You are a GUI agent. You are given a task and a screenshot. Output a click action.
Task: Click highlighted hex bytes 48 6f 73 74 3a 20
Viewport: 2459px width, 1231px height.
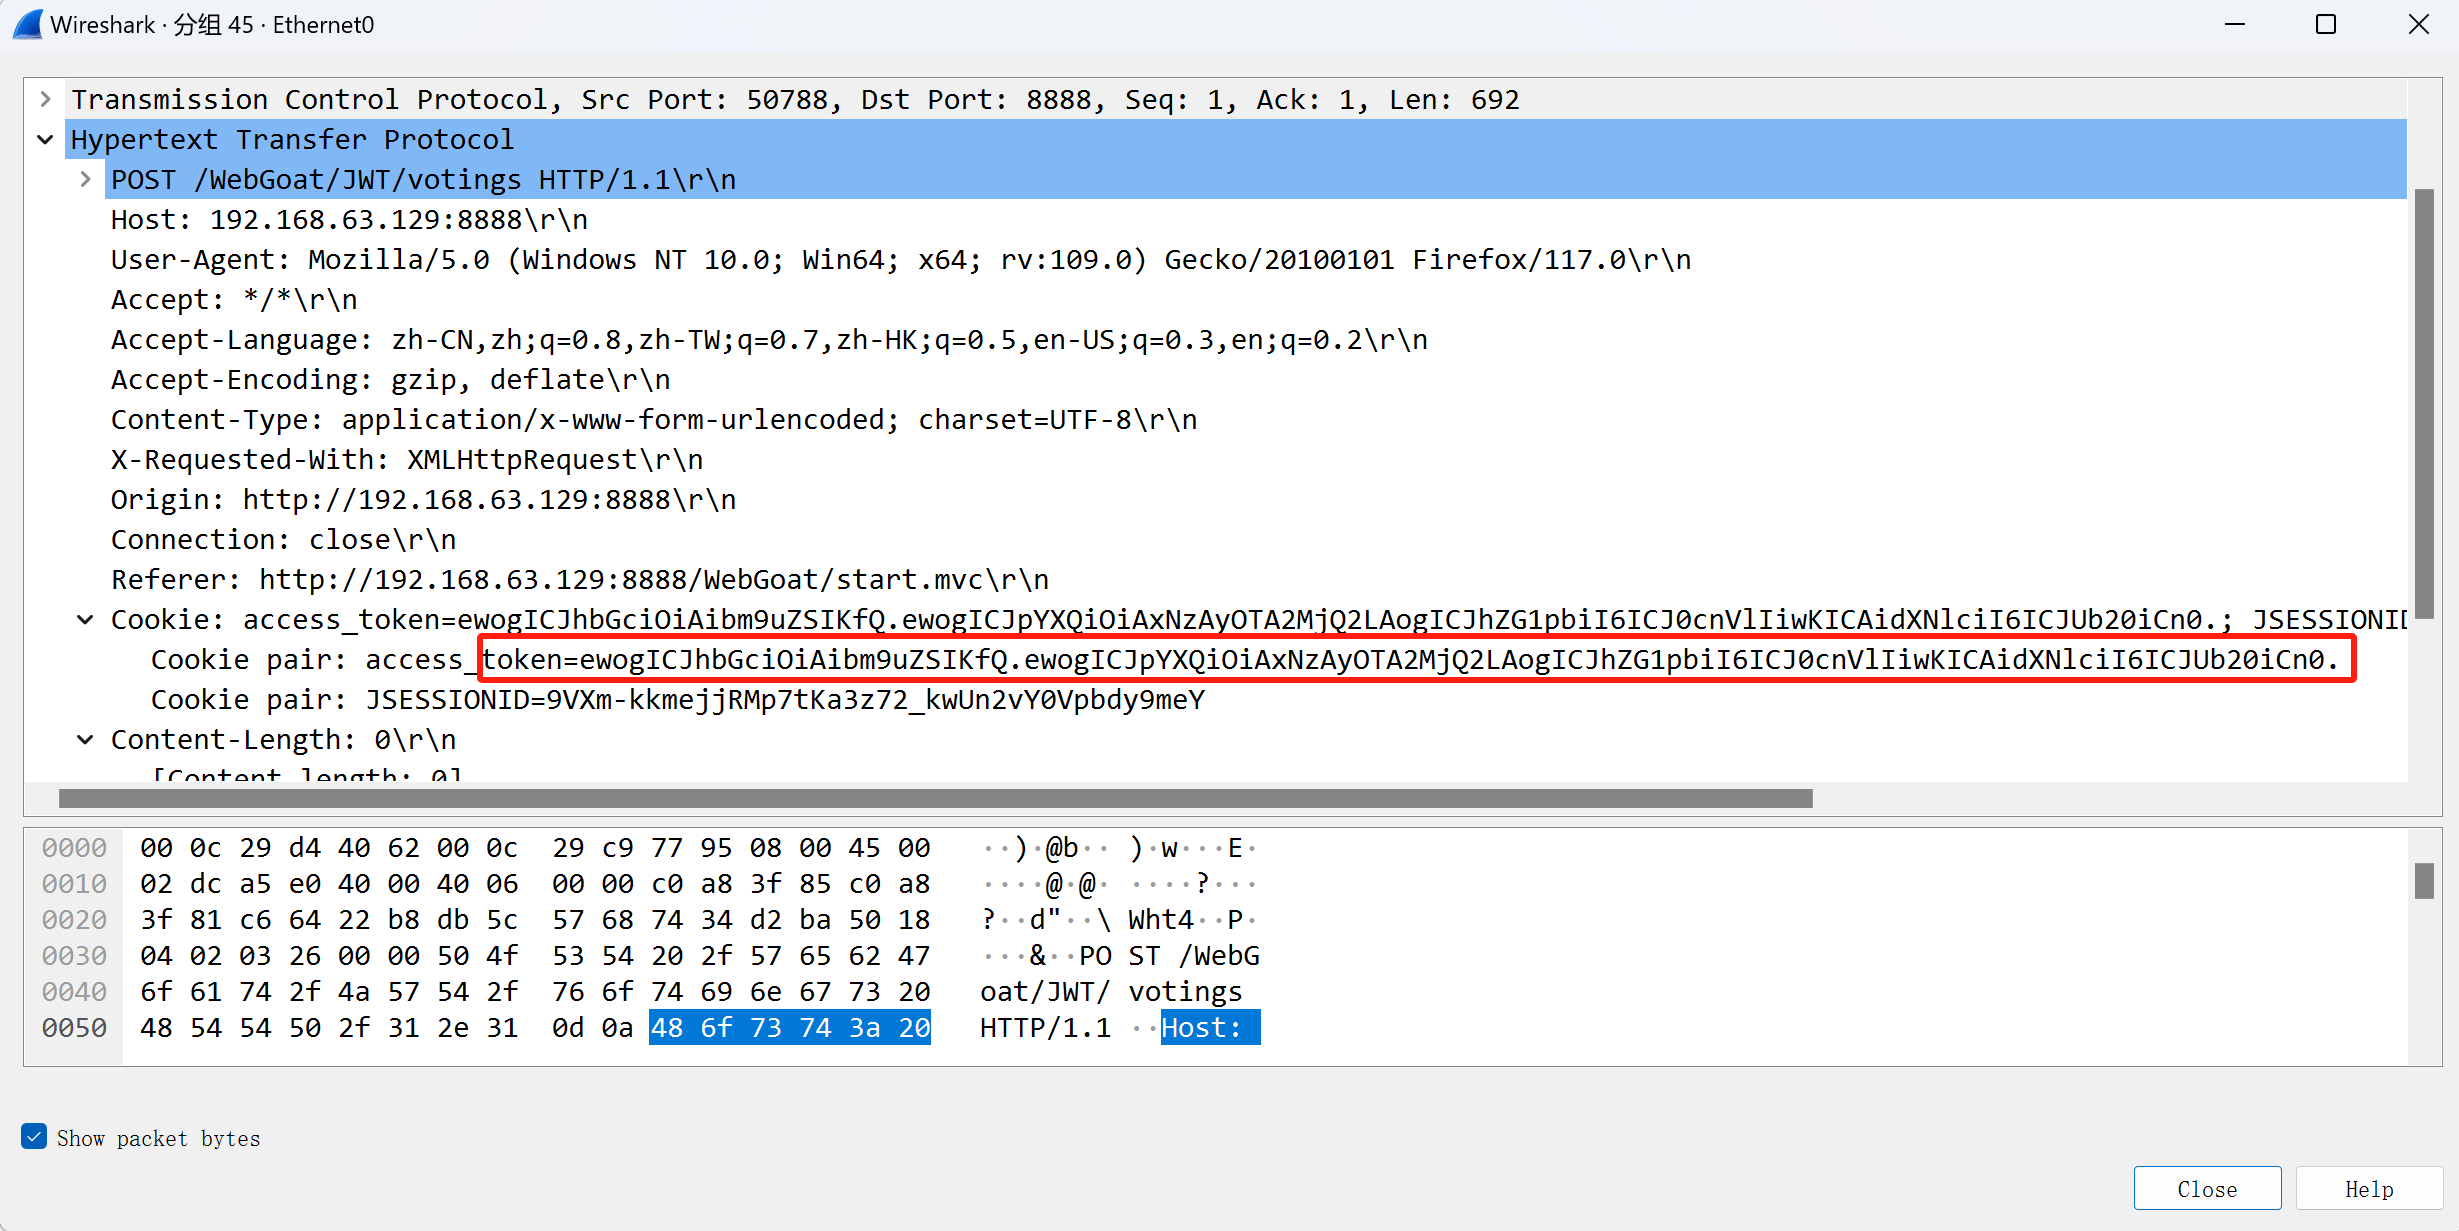coord(790,1027)
